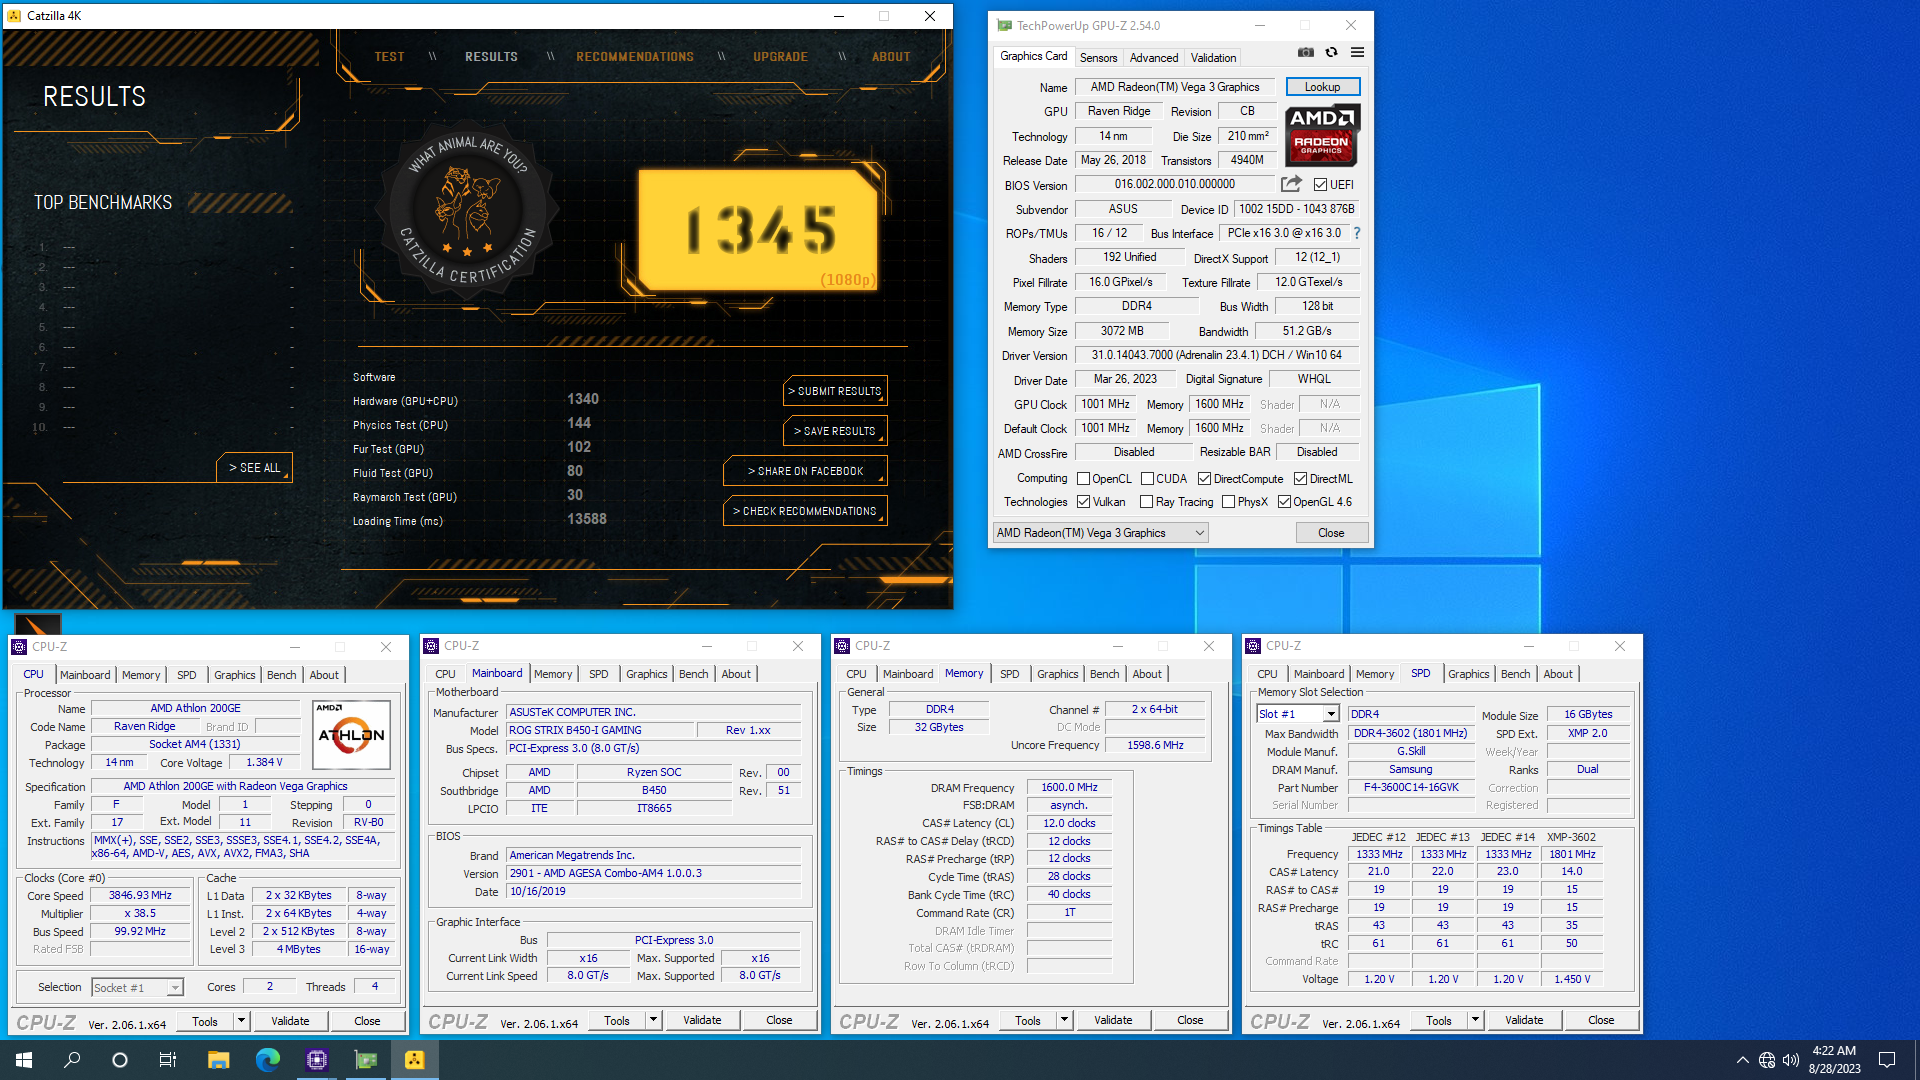The image size is (1920, 1080).
Task: Toggle the DirectML checkbox
Action: tap(1300, 479)
